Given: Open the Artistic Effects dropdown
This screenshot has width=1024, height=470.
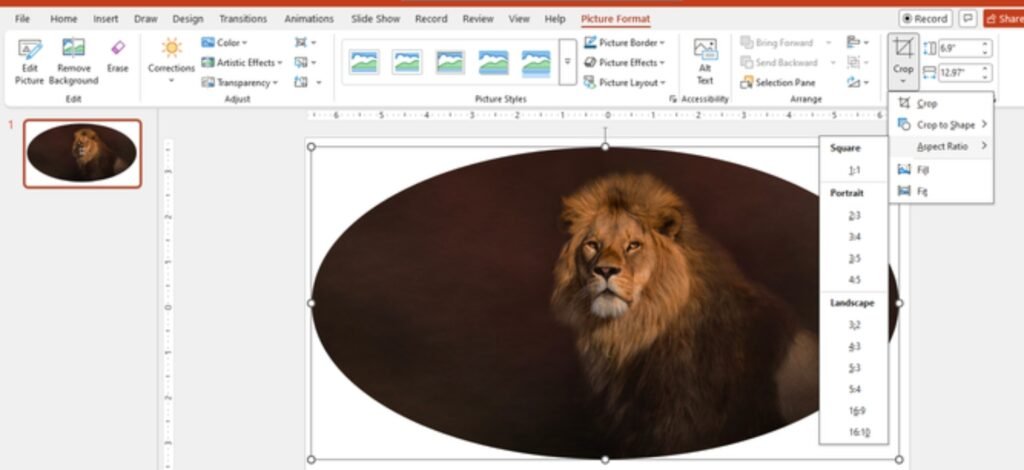Looking at the screenshot, I should (x=242, y=63).
